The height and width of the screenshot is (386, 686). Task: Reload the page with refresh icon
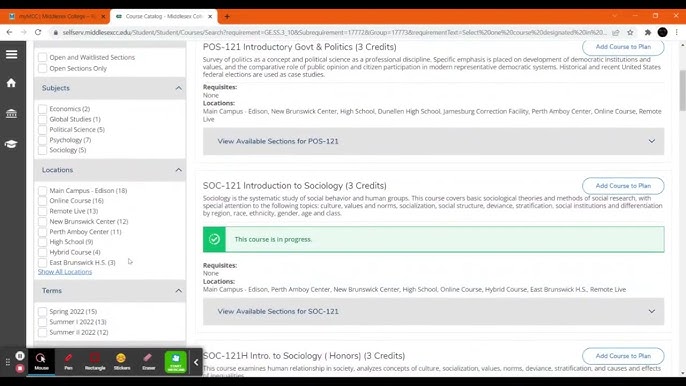tap(38, 32)
